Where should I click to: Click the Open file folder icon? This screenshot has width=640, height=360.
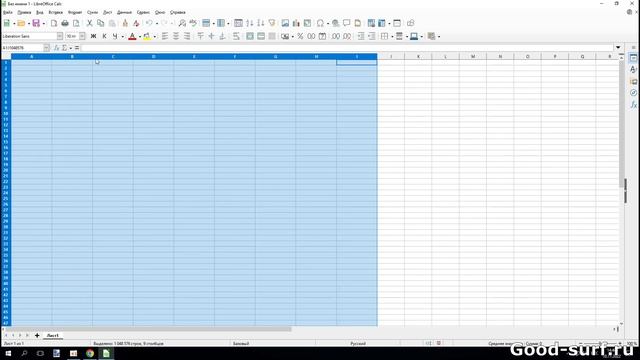point(21,23)
